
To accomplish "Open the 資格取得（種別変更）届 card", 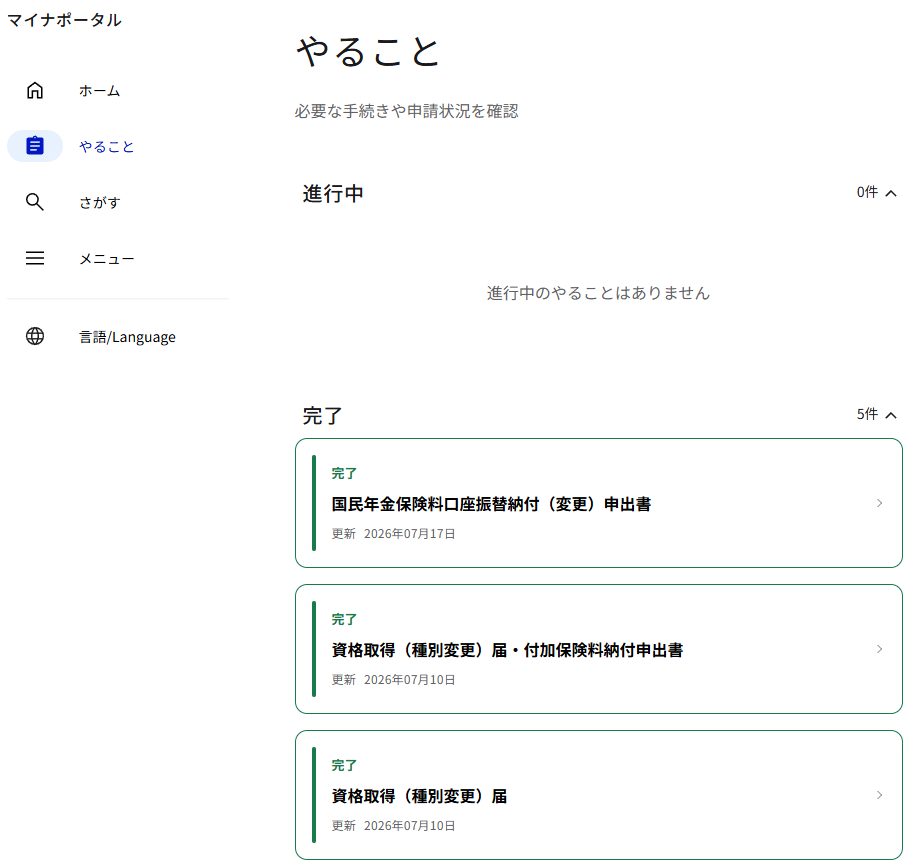I will [599, 795].
